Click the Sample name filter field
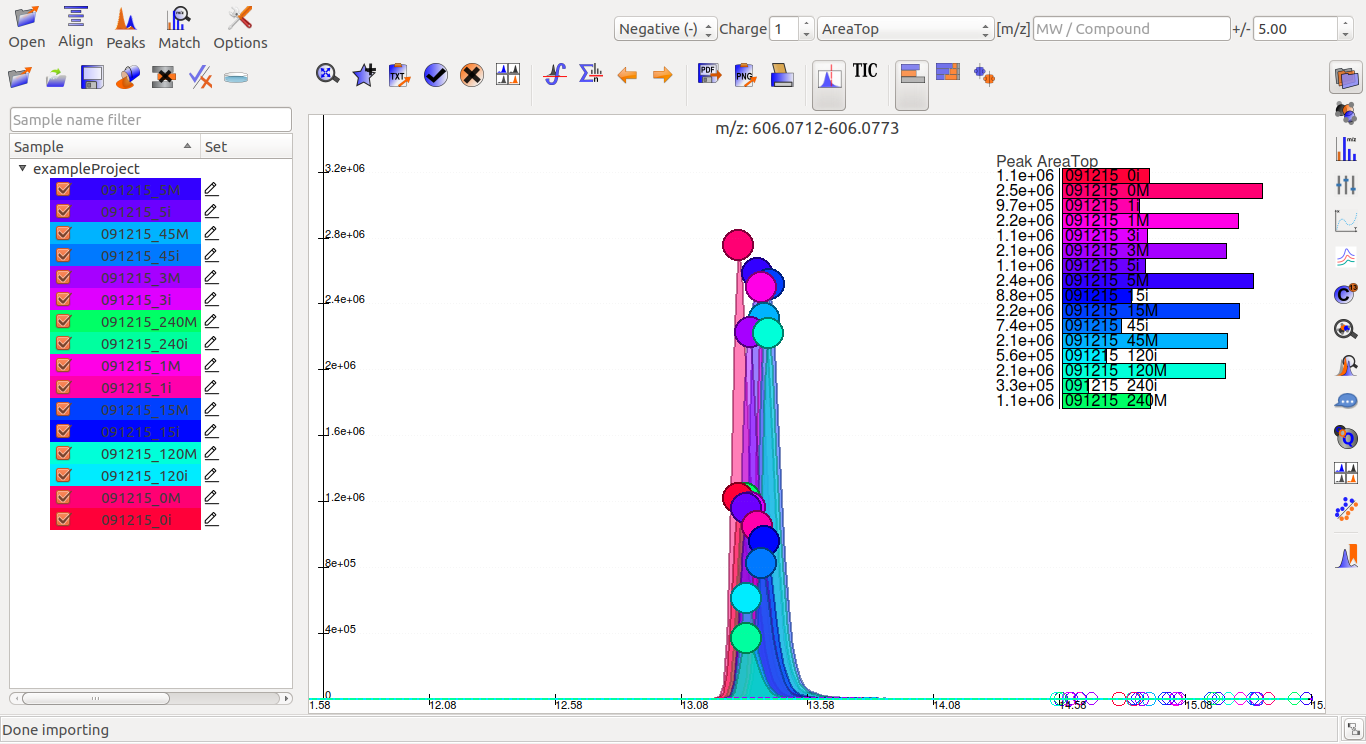This screenshot has width=1366, height=744. (x=151, y=120)
